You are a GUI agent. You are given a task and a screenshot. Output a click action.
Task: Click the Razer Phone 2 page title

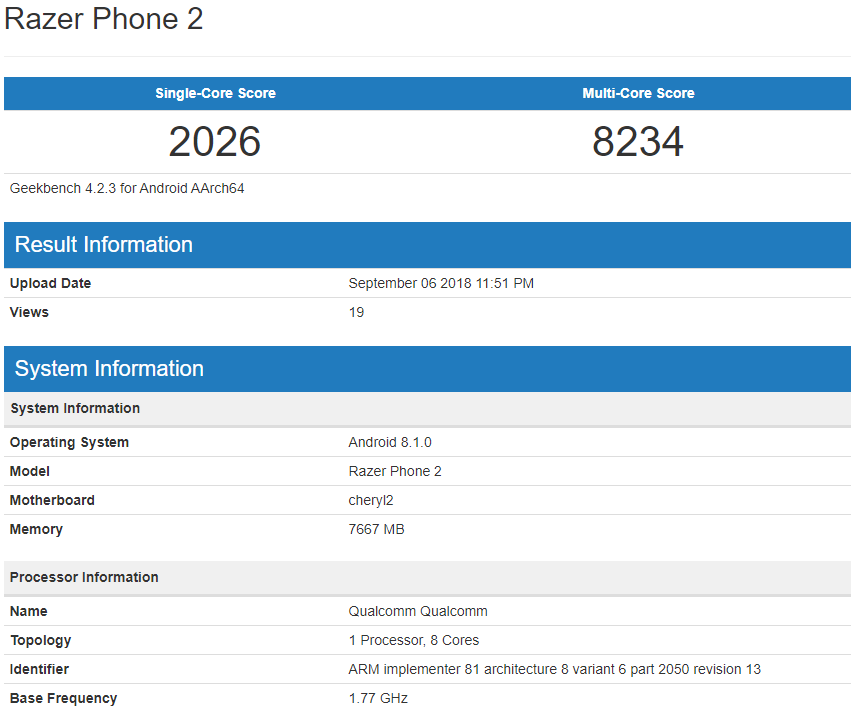click(x=103, y=19)
